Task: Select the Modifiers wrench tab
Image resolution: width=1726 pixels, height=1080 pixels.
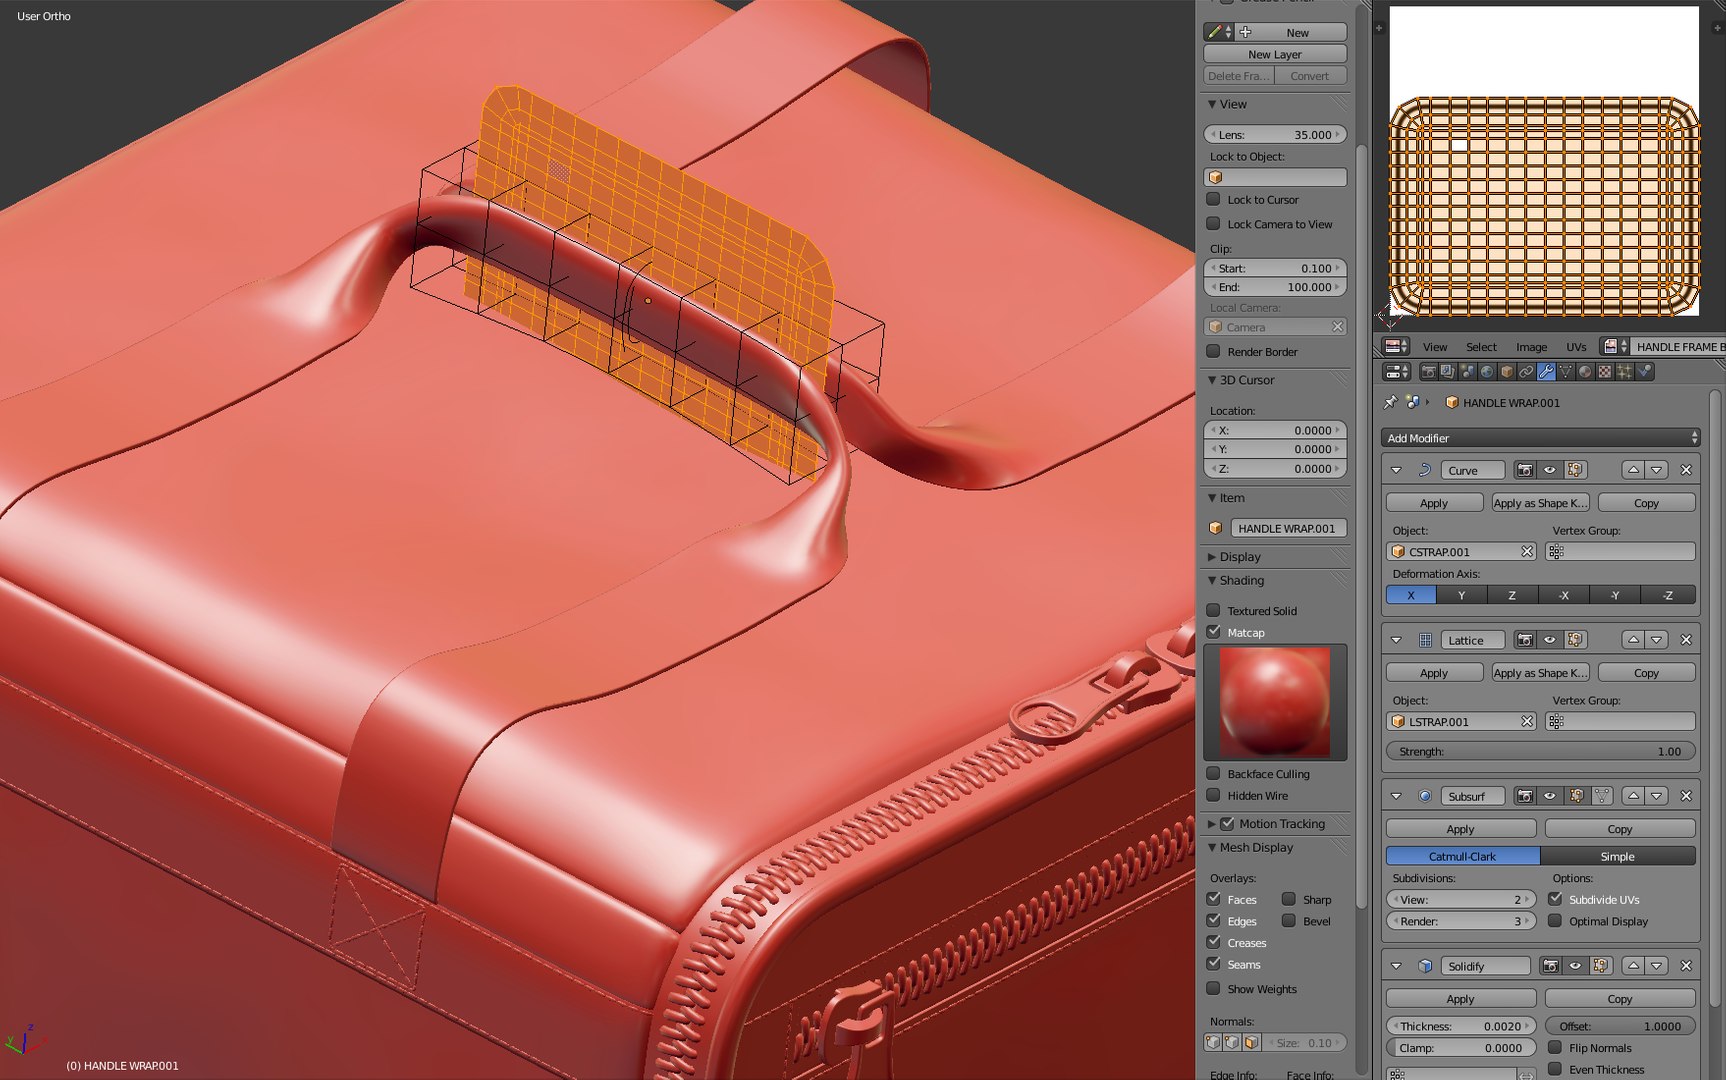Action: pyautogui.click(x=1546, y=372)
